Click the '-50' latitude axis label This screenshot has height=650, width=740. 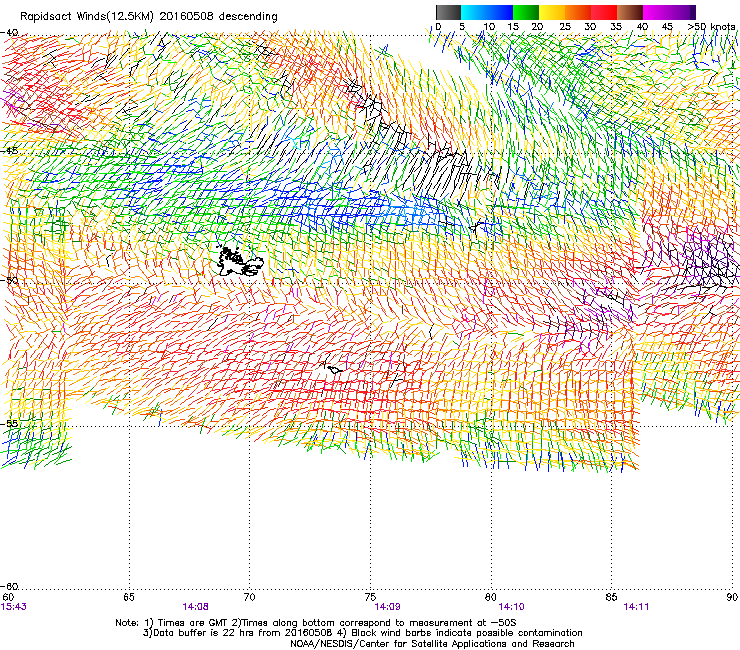tap(9, 280)
